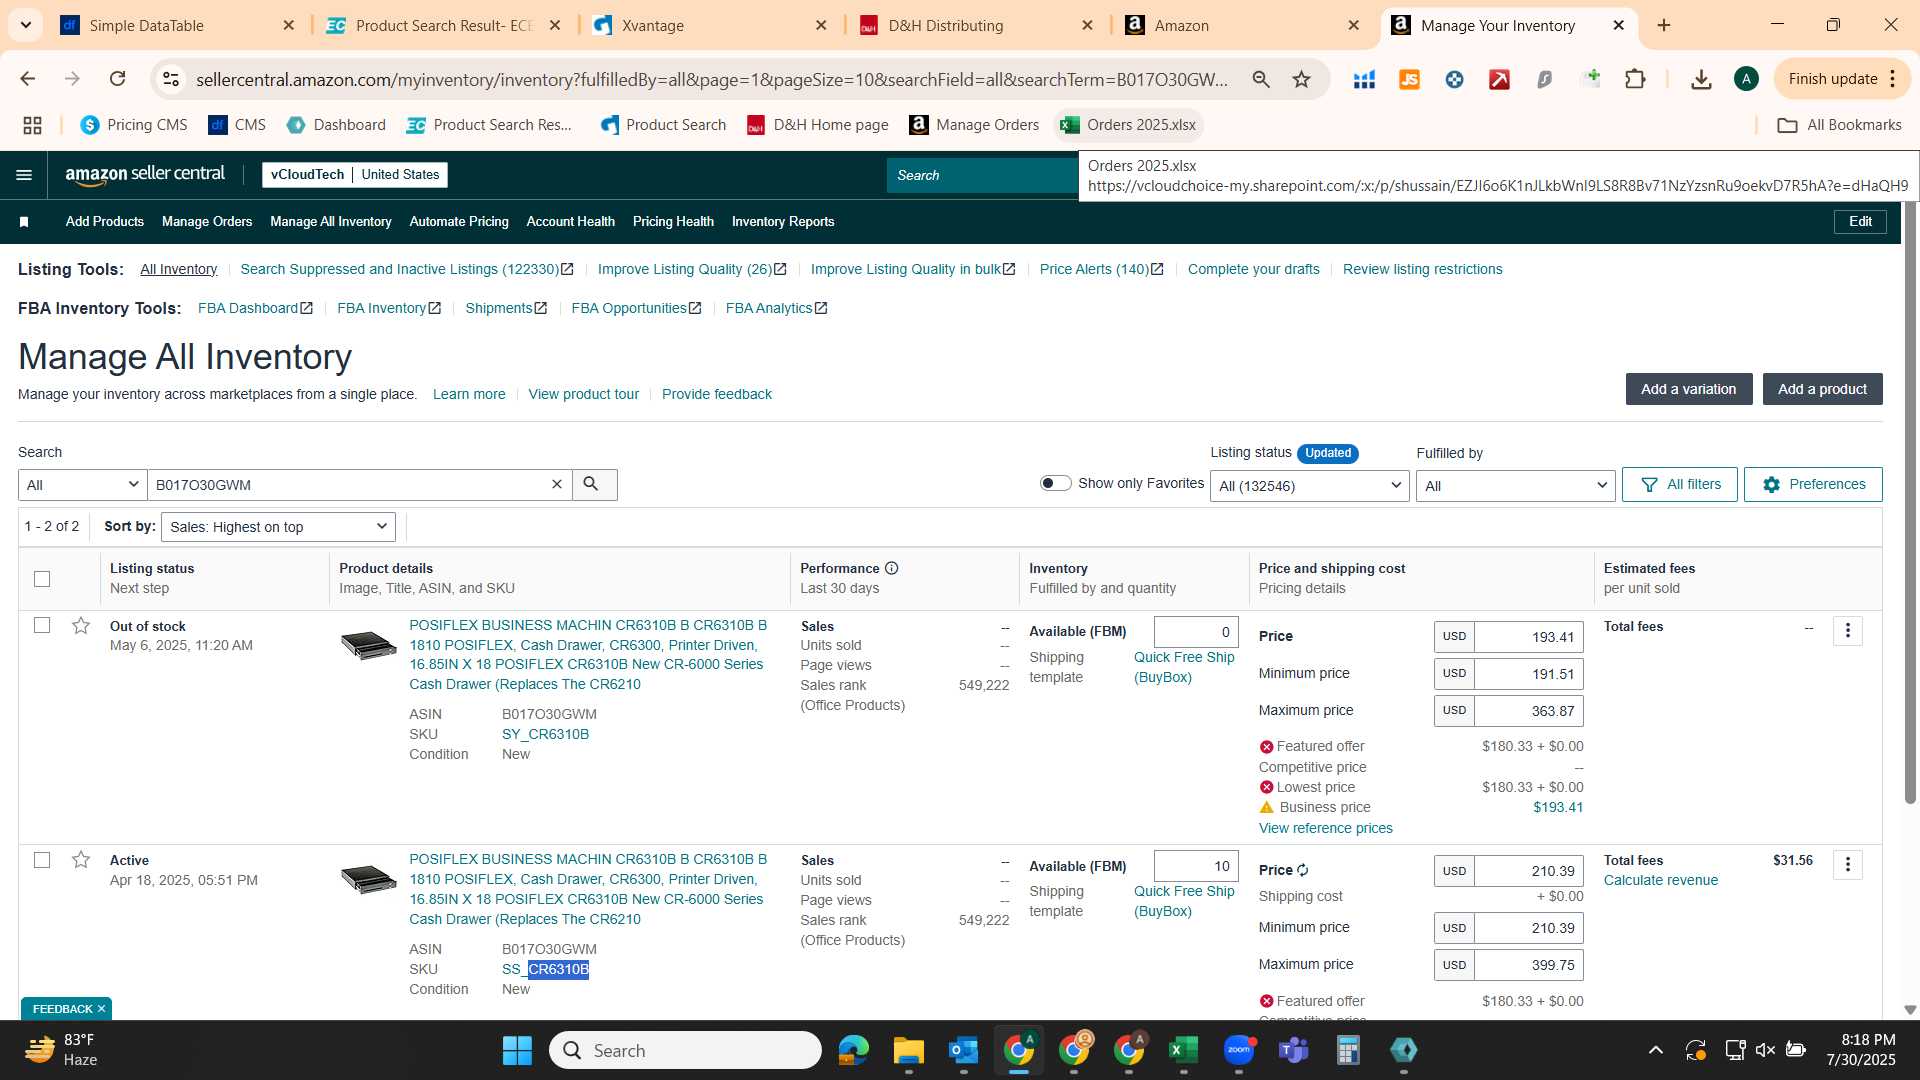The height and width of the screenshot is (1080, 1920).
Task: Open the Chrome profile avatar
Action: (x=1746, y=79)
